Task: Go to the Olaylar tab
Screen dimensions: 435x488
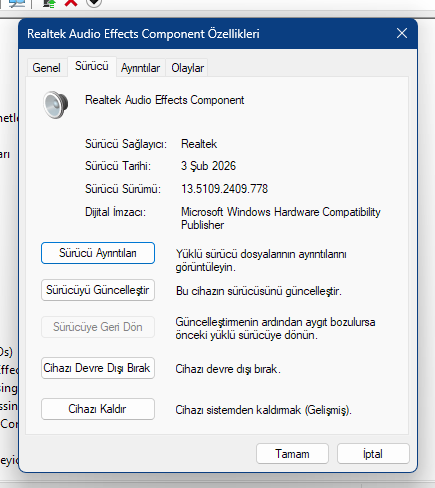Action: pyautogui.click(x=187, y=68)
